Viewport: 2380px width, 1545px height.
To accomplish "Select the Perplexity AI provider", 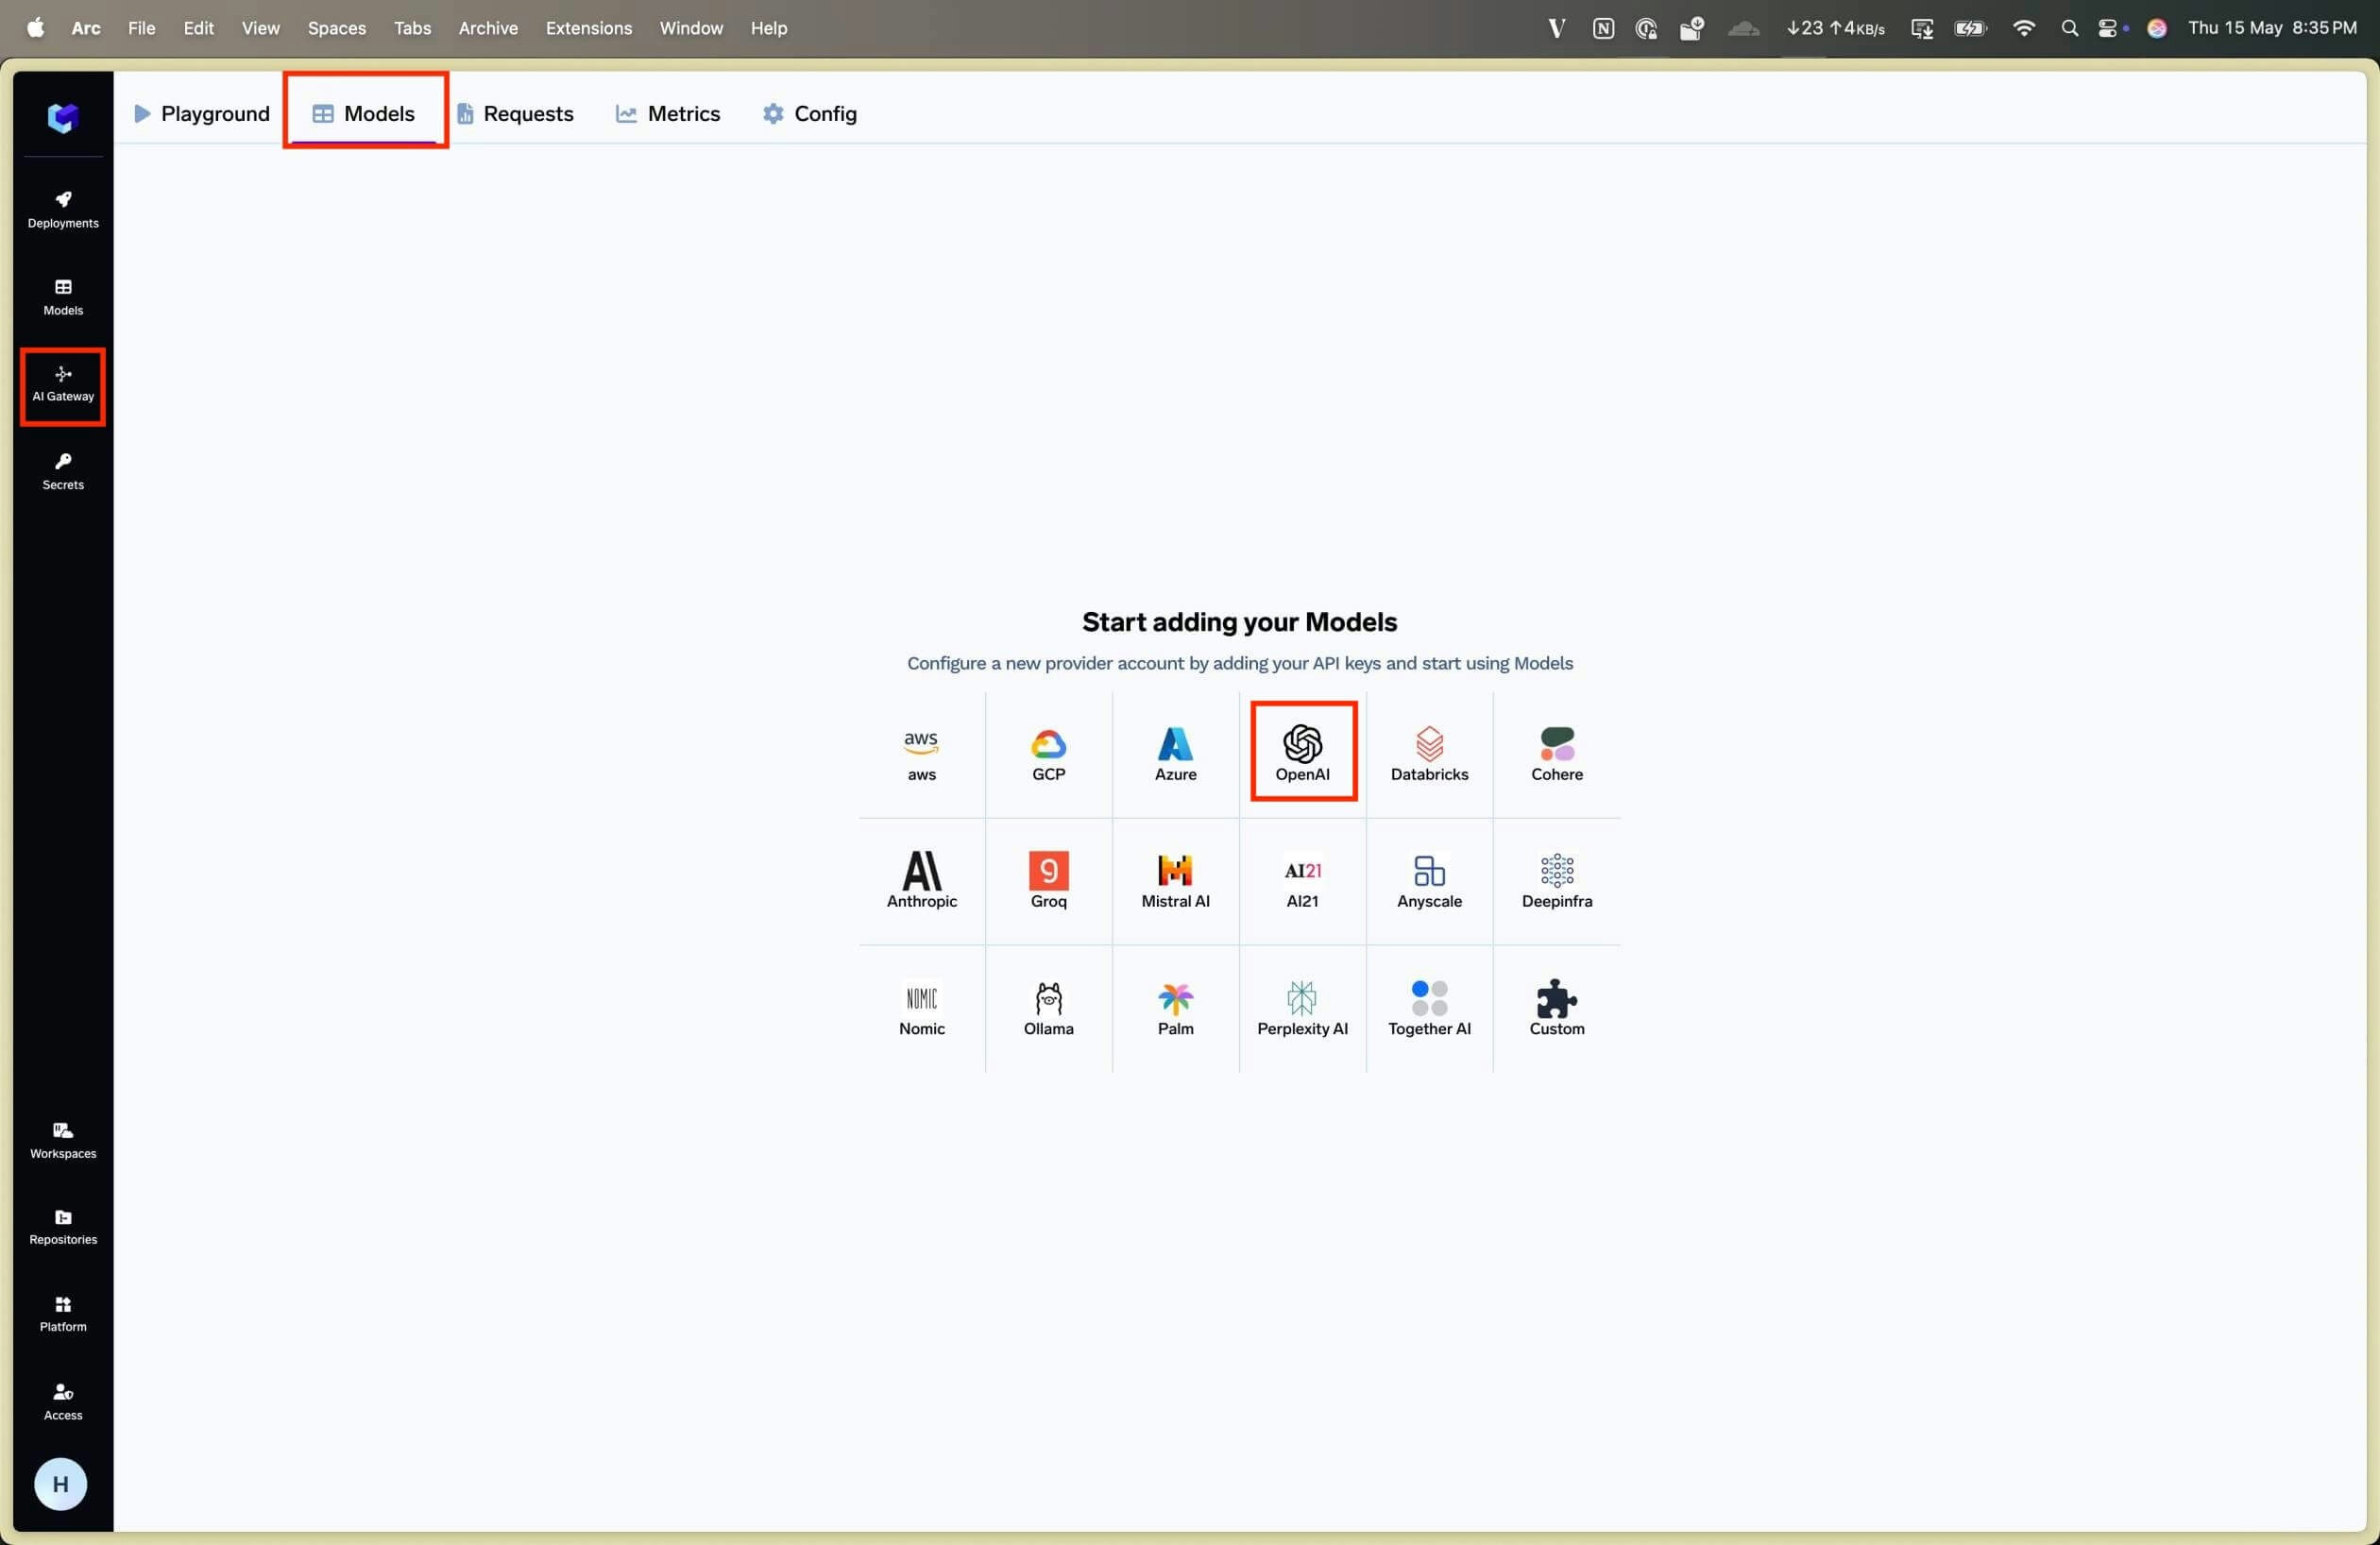I will [x=1302, y=1008].
